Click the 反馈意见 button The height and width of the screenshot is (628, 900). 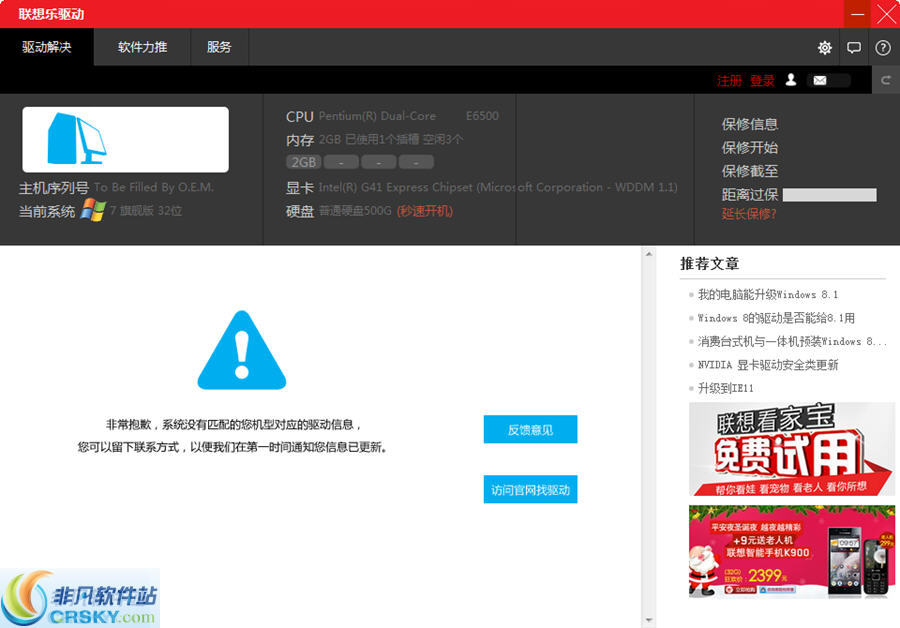[530, 429]
